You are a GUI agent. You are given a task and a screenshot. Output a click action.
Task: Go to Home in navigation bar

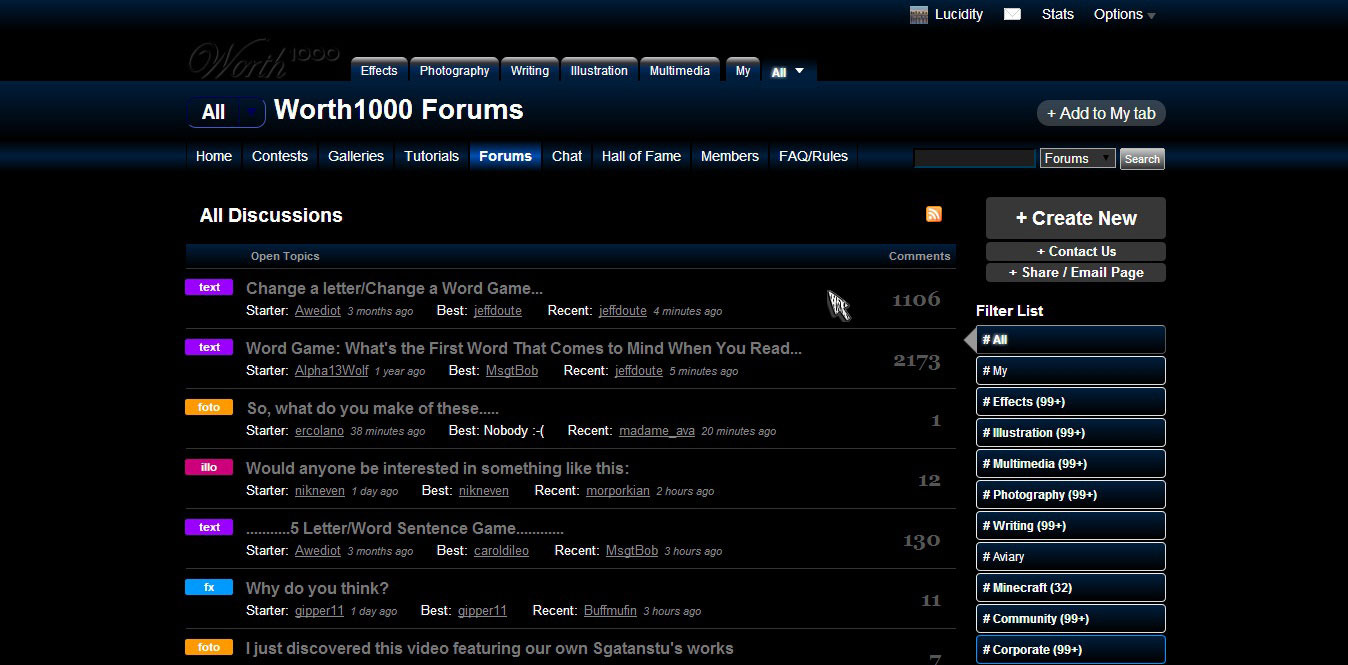click(214, 156)
